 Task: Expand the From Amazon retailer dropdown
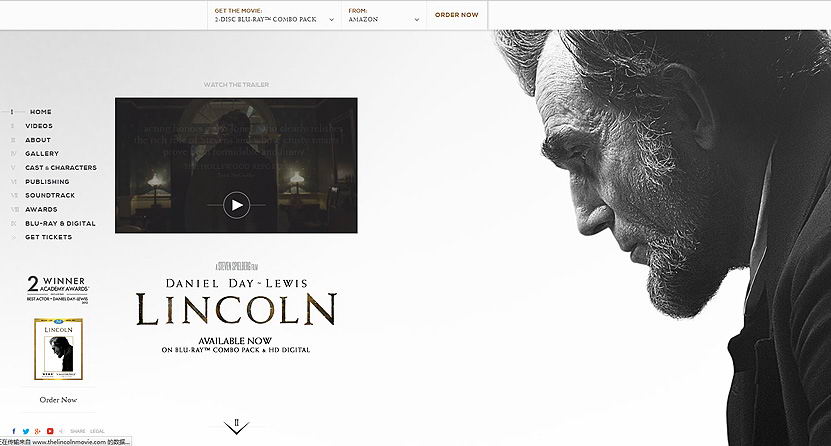coord(384,15)
